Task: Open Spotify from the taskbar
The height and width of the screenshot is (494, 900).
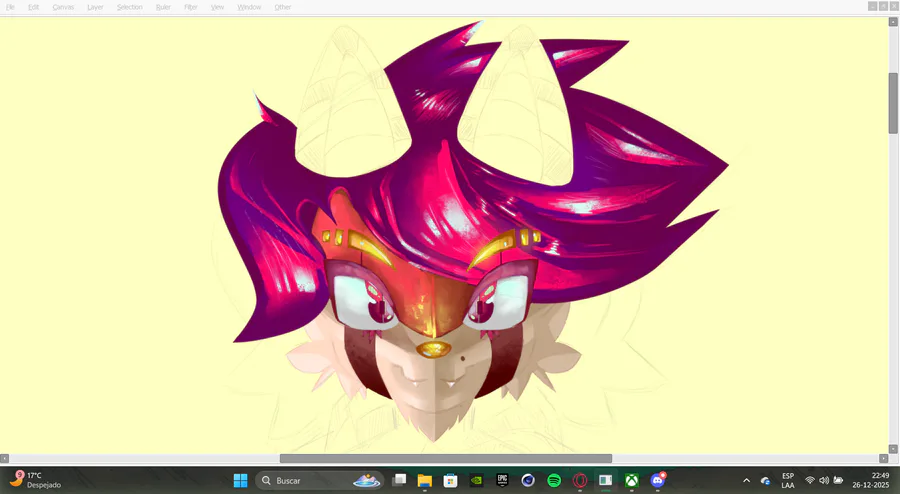Action: tap(554, 480)
